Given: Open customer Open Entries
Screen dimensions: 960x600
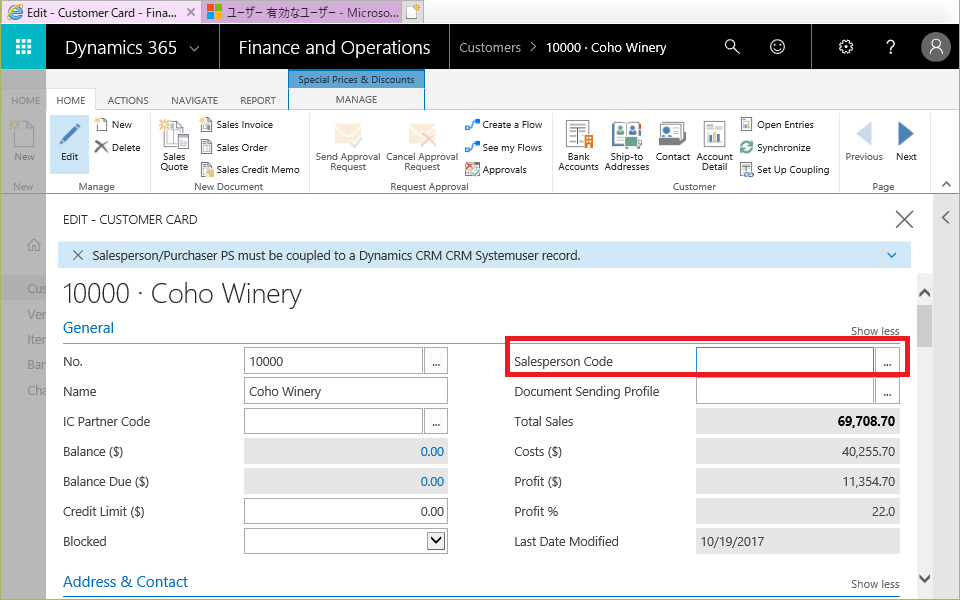Looking at the screenshot, I should pos(777,124).
